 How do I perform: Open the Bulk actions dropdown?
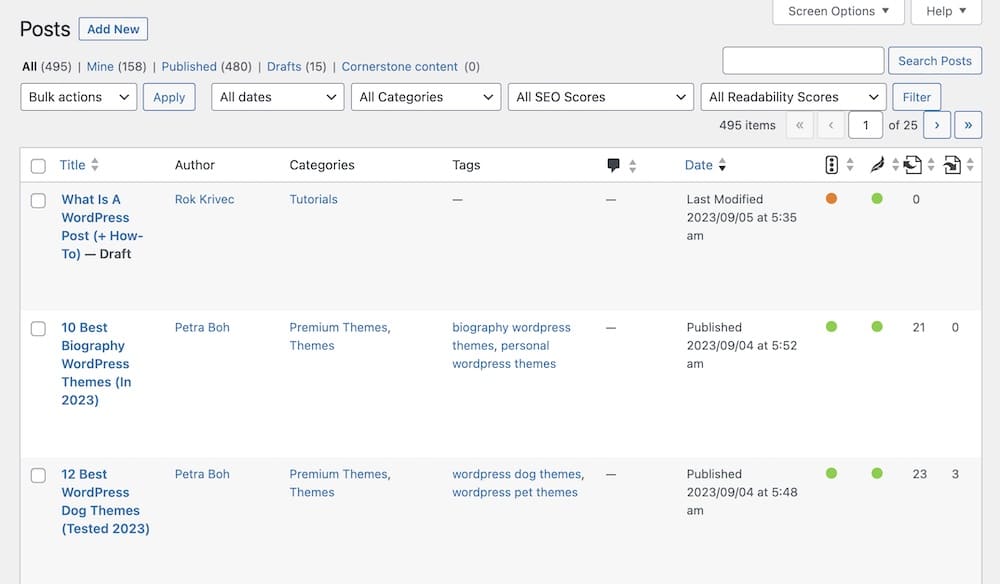pos(78,97)
